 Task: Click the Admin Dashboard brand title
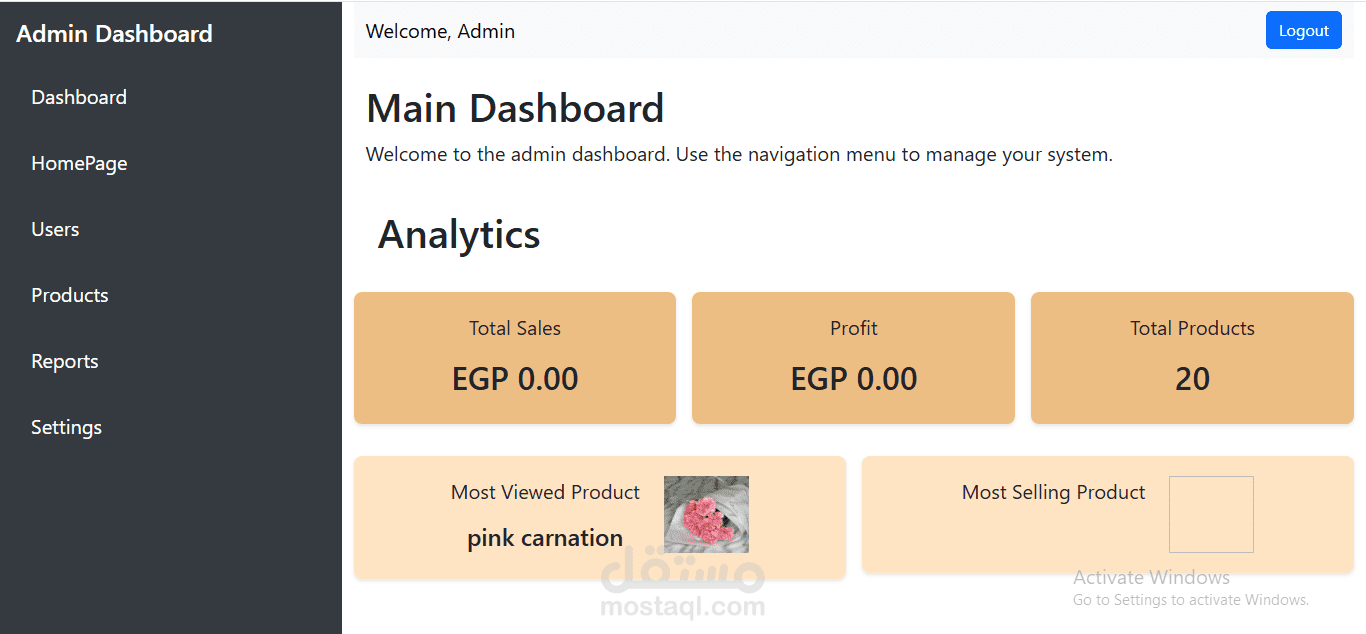114,33
